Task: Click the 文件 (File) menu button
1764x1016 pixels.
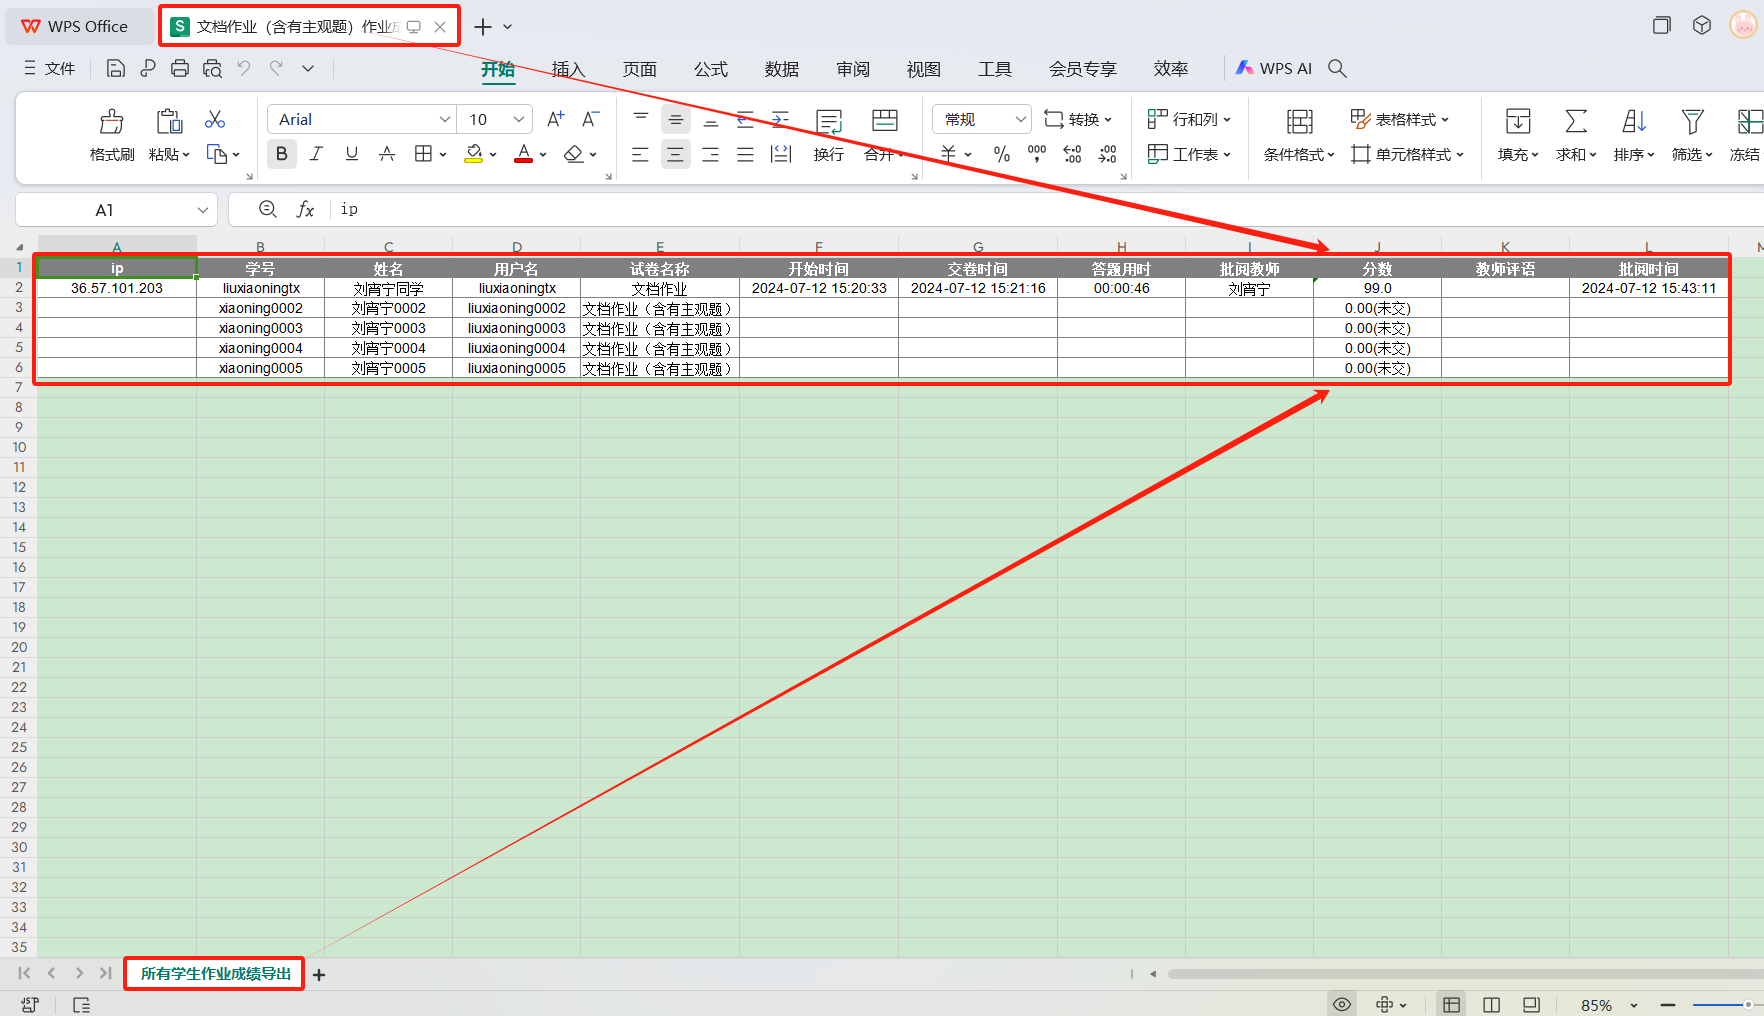Action: tap(50, 68)
